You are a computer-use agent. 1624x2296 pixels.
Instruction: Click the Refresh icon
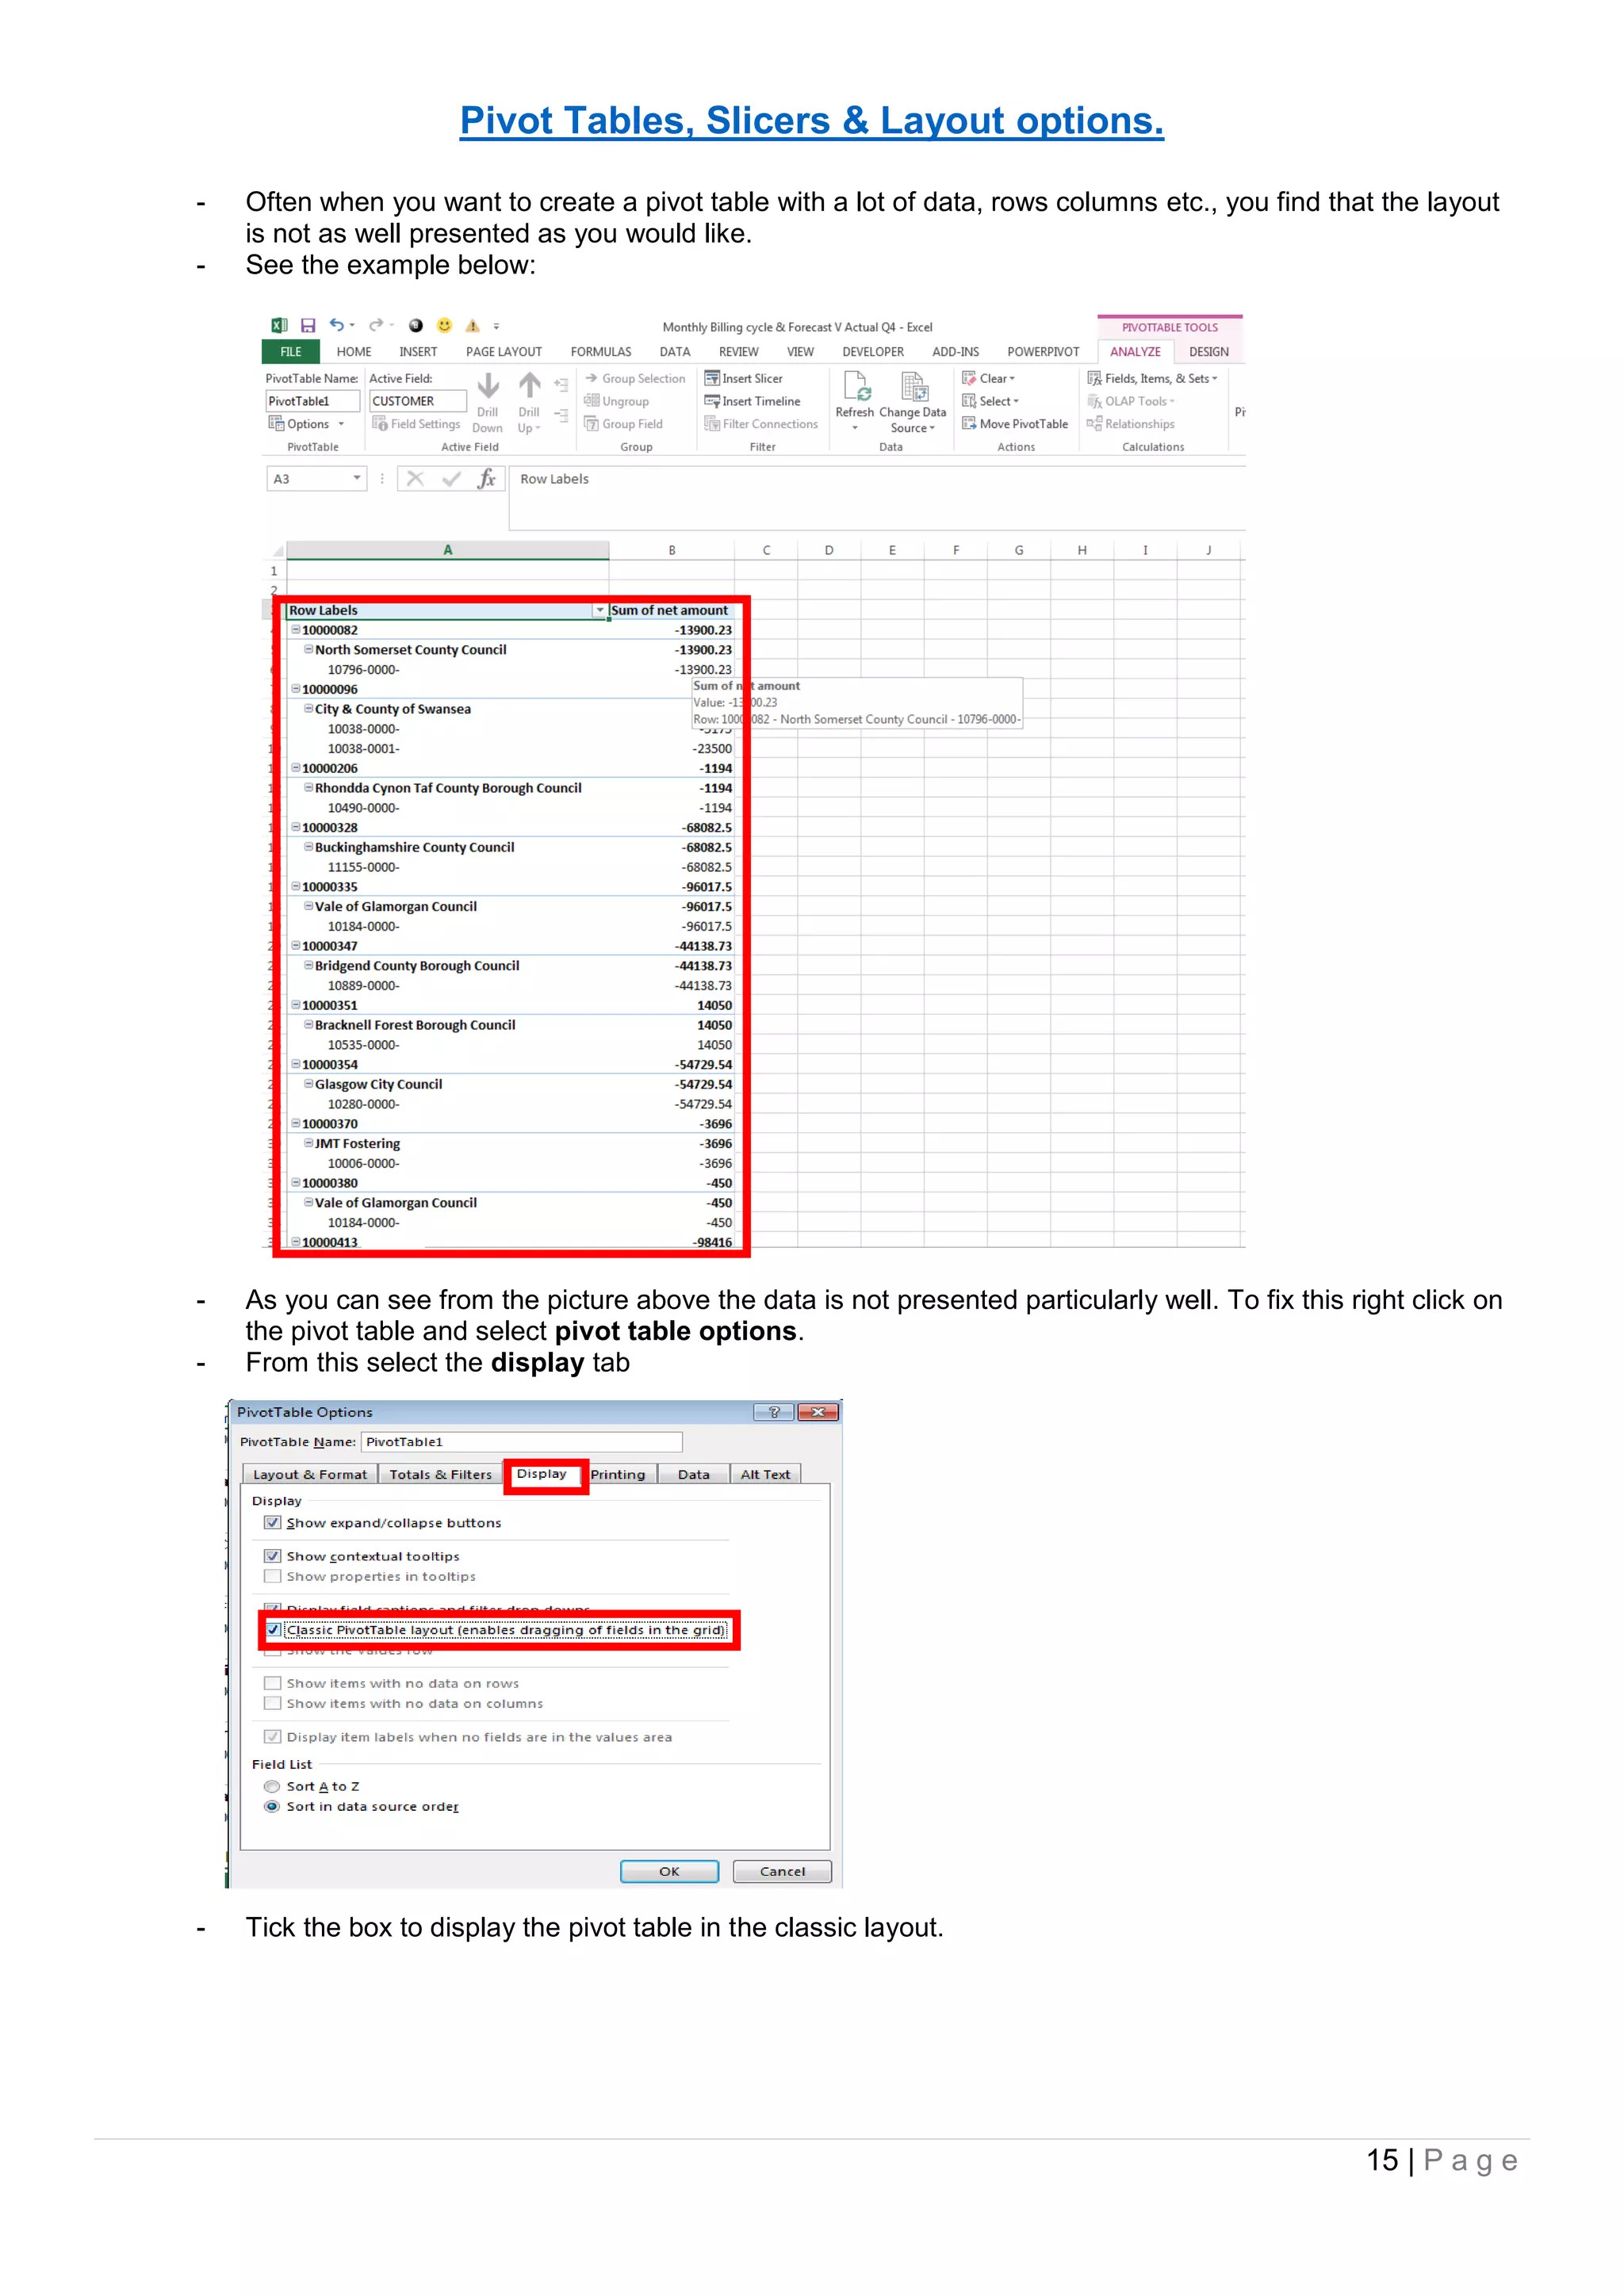(856, 386)
